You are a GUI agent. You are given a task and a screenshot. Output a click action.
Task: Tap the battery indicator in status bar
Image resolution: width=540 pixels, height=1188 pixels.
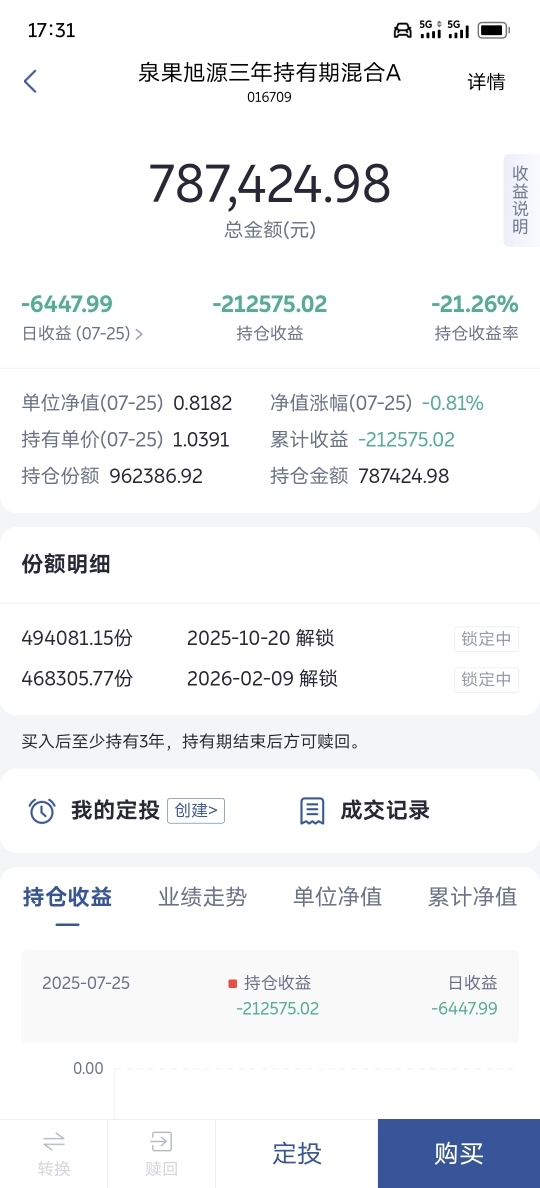point(494,30)
